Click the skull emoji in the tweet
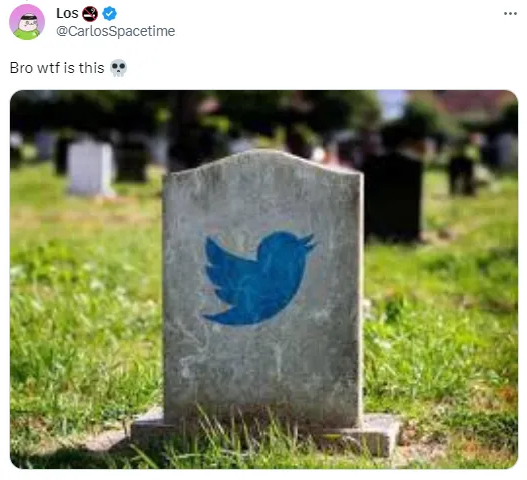Image resolution: width=527 pixels, height=480 pixels. click(x=119, y=68)
